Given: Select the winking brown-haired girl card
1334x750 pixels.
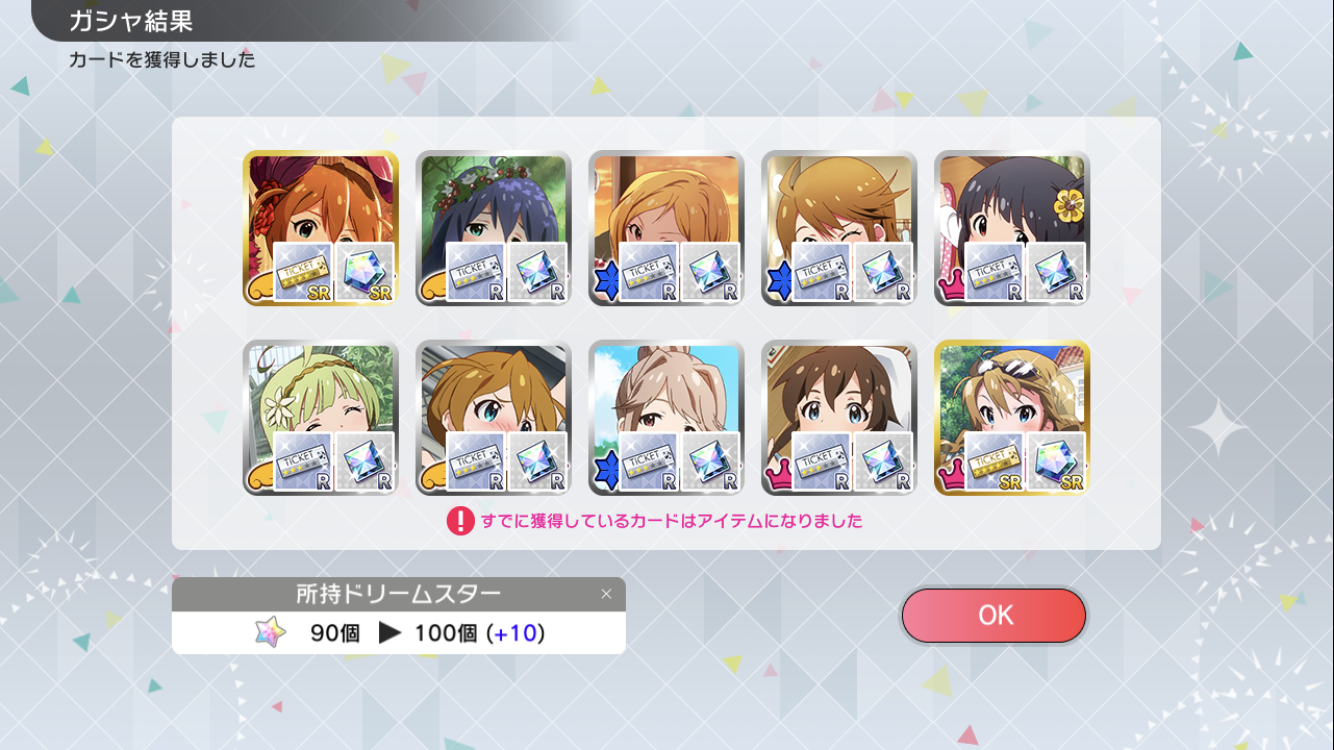Looking at the screenshot, I should (x=839, y=228).
